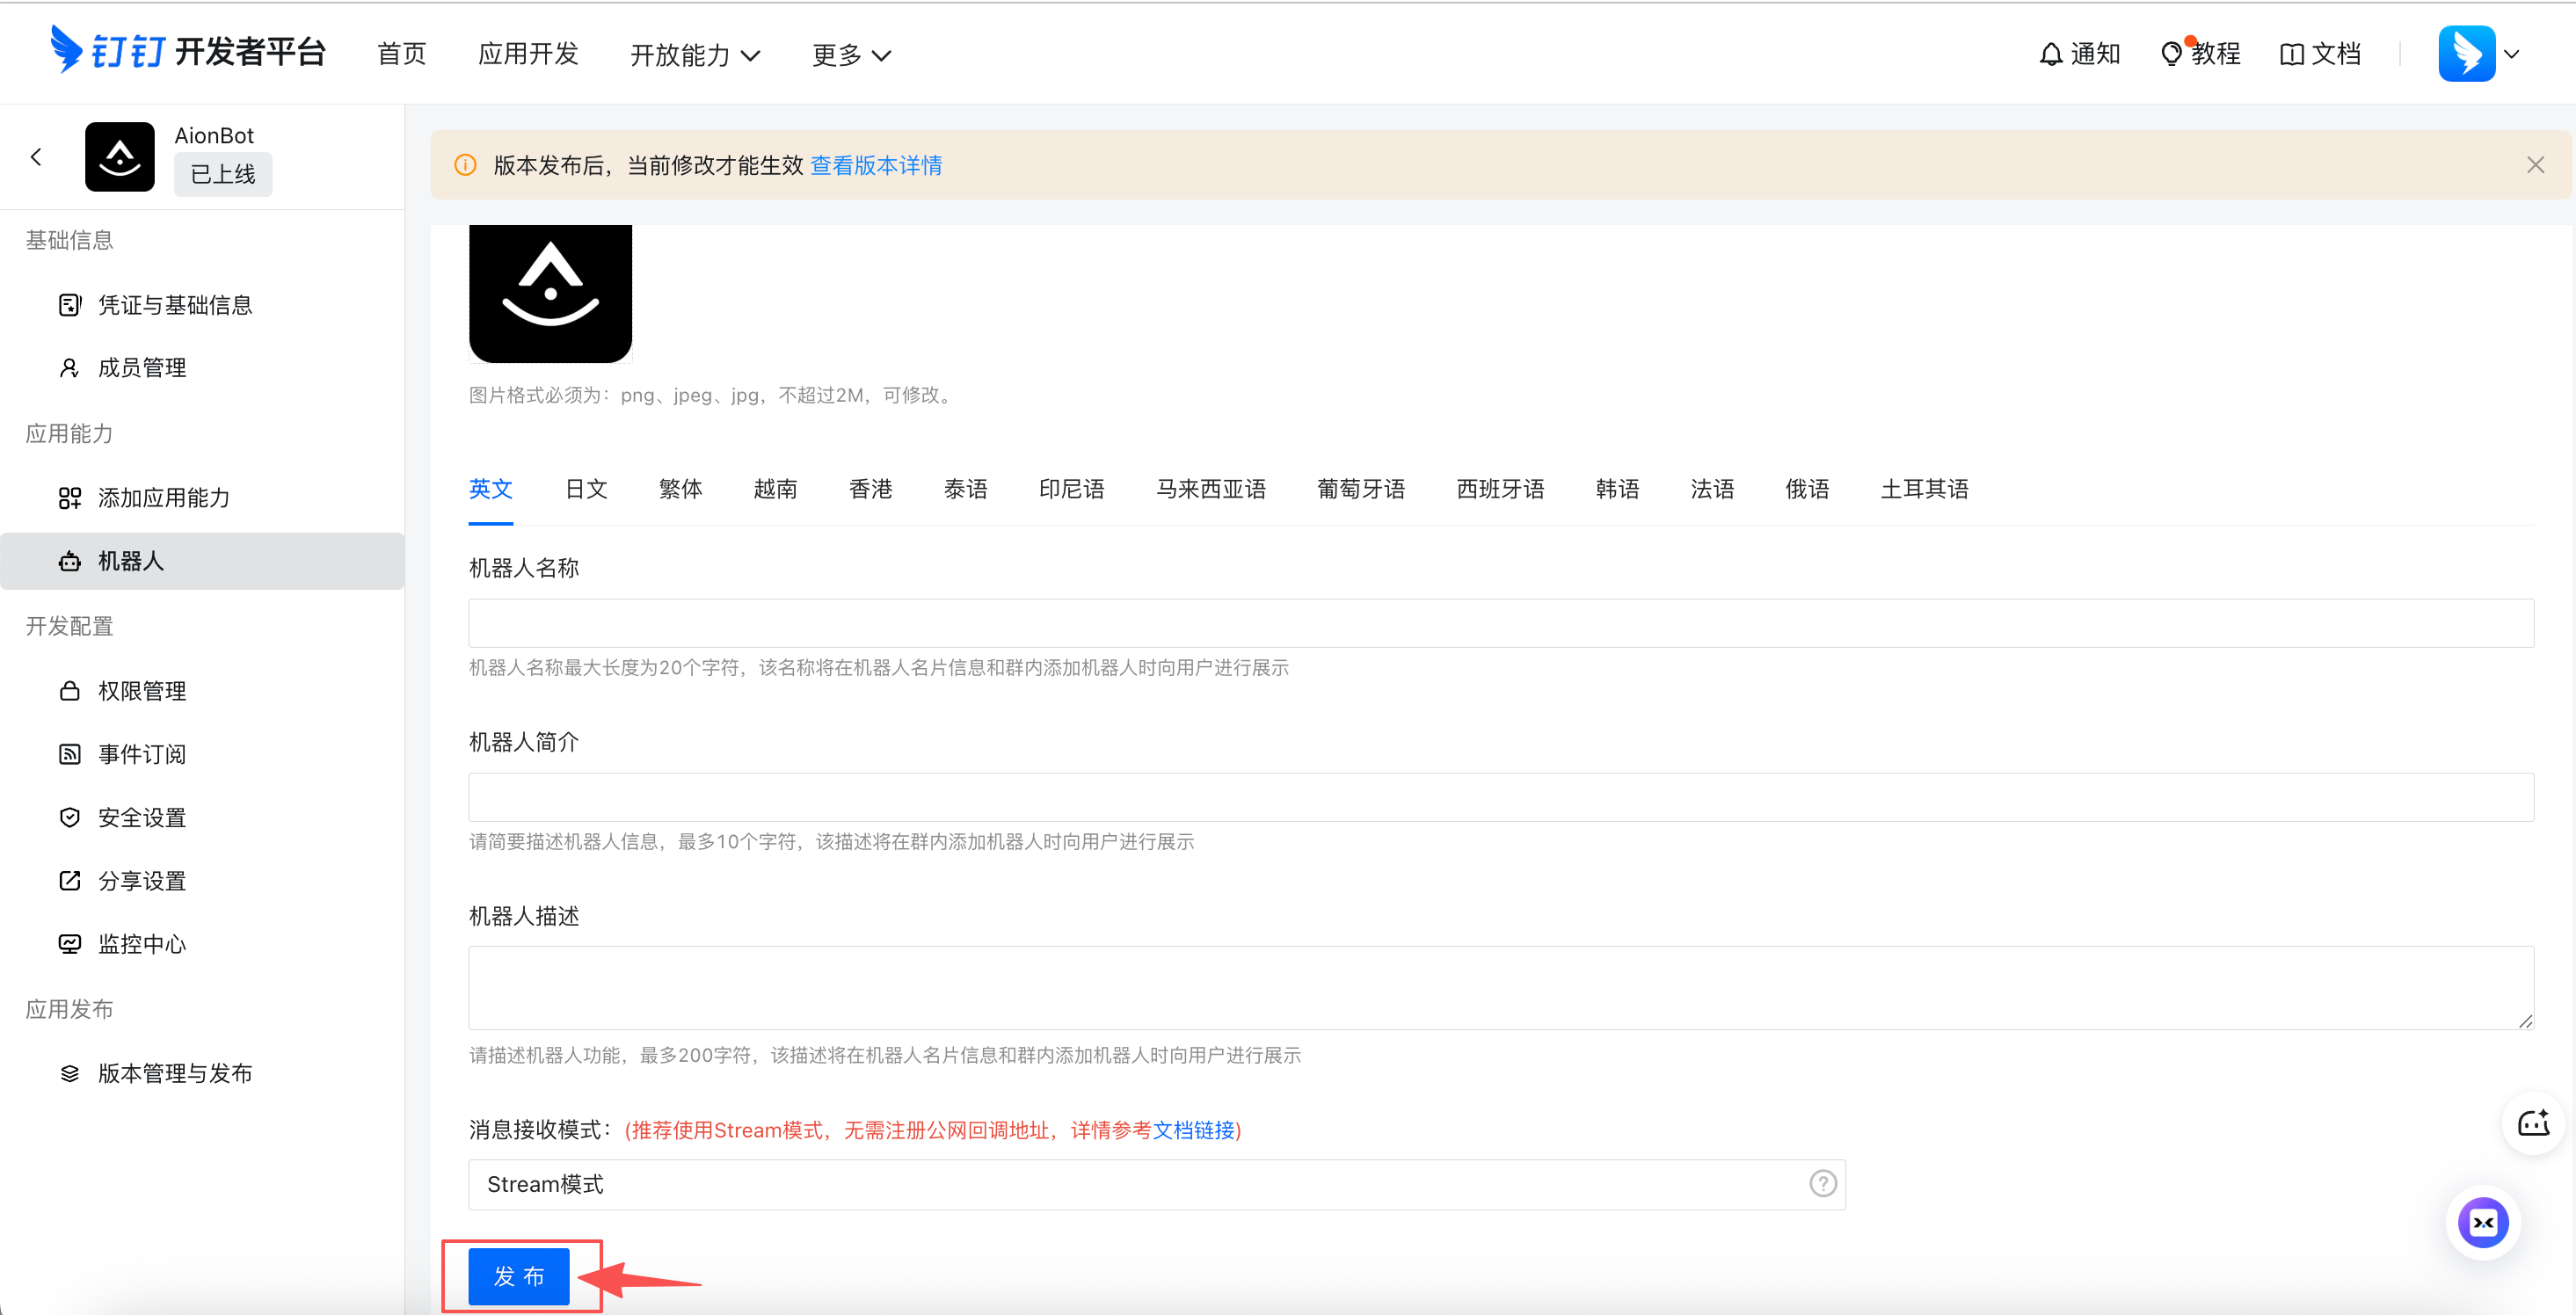The image size is (2576, 1315).
Task: Click the 权限管理 lock icon
Action: 69,691
